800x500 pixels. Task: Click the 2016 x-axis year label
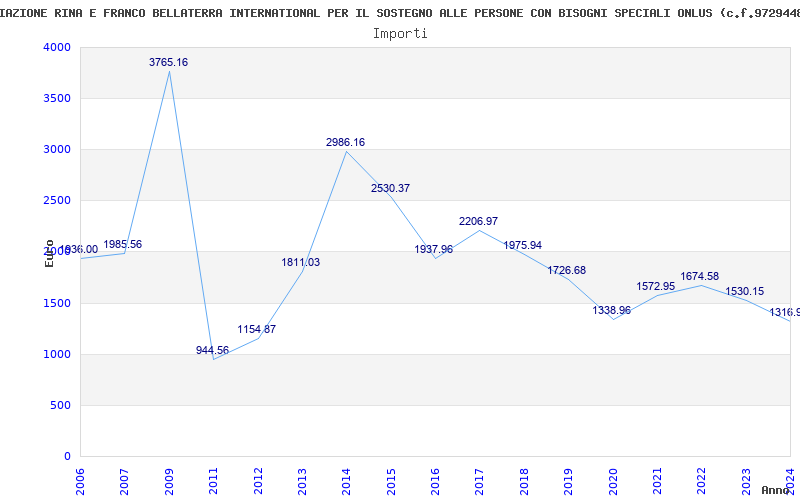435,481
